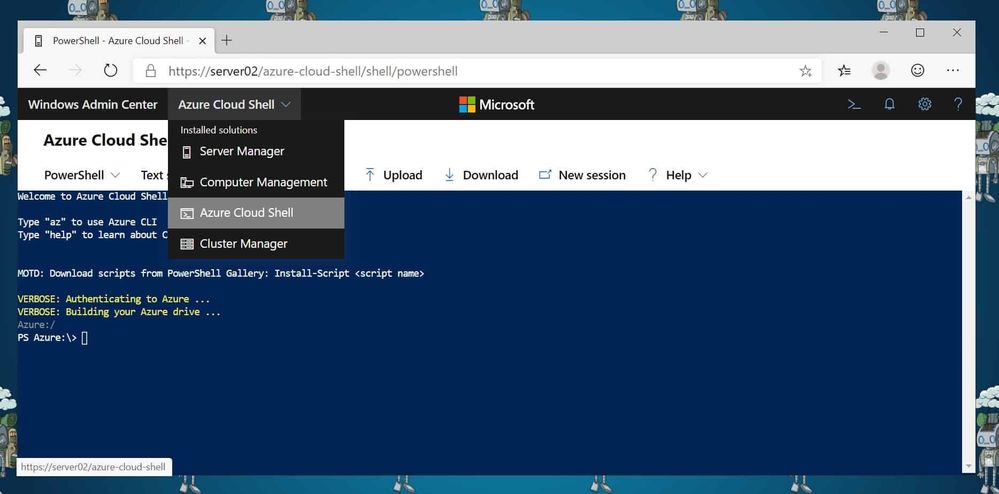Image resolution: width=999 pixels, height=494 pixels.
Task: Click the Cluster Manager icon
Action: coord(187,243)
